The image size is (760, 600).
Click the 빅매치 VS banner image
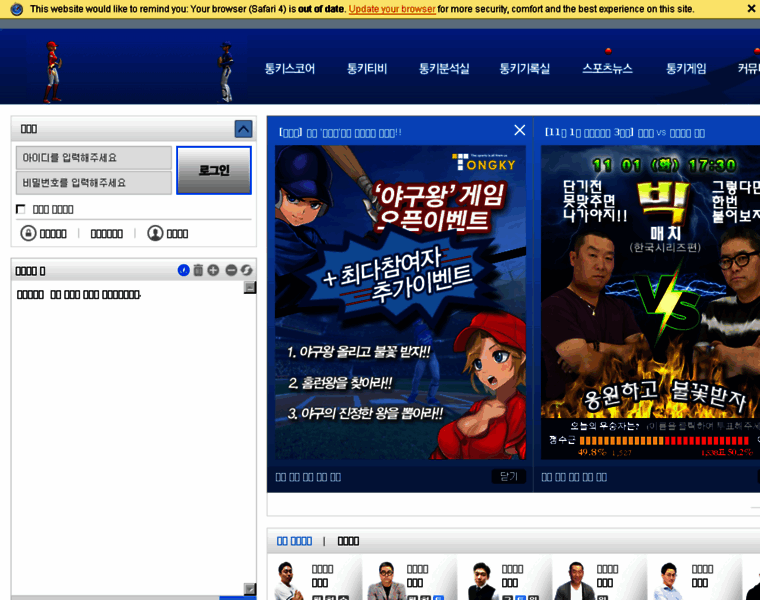pos(650,281)
